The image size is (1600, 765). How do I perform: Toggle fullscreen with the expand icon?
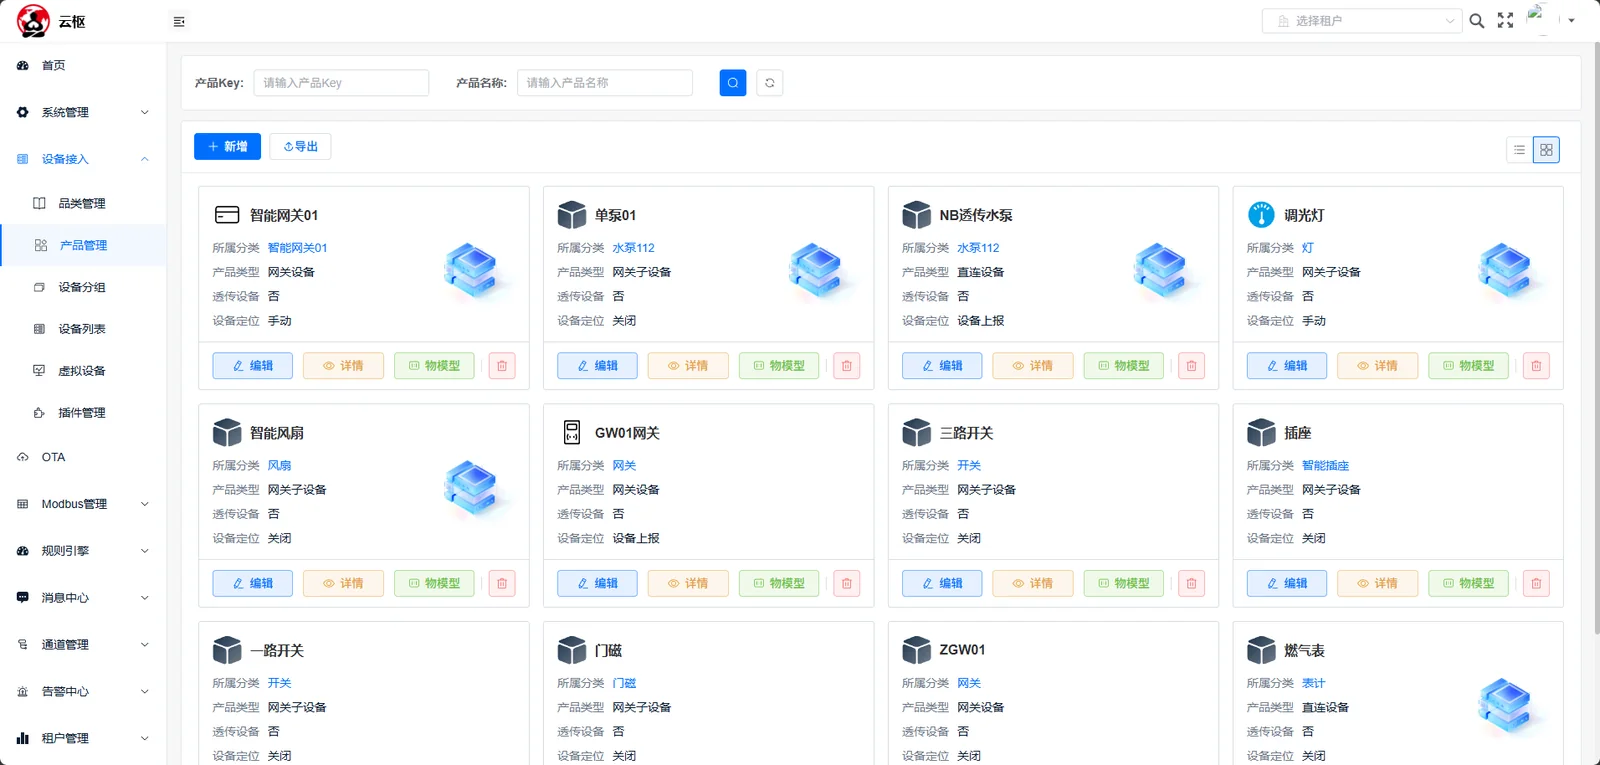pos(1505,21)
